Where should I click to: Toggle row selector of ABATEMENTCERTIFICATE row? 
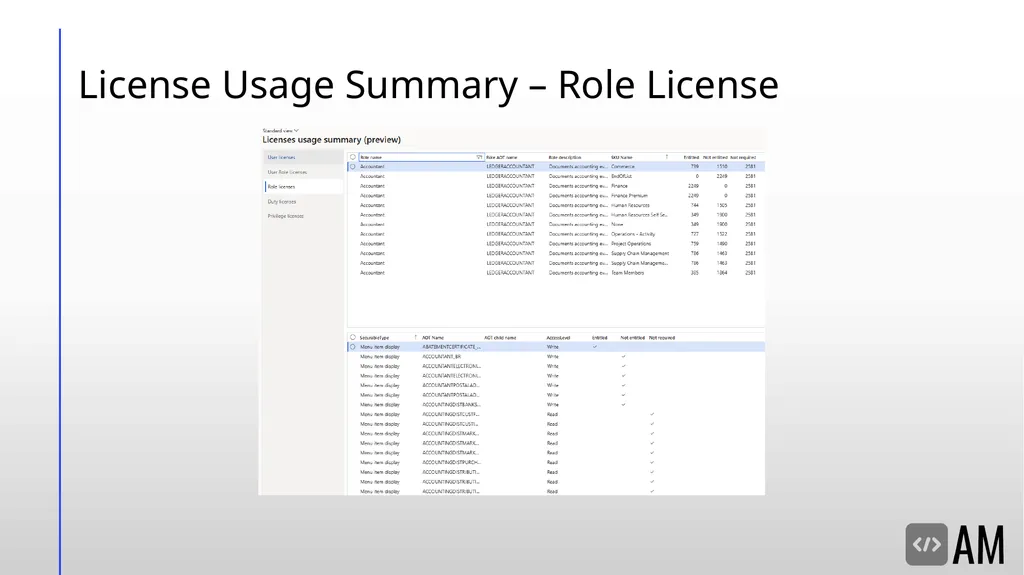(353, 347)
